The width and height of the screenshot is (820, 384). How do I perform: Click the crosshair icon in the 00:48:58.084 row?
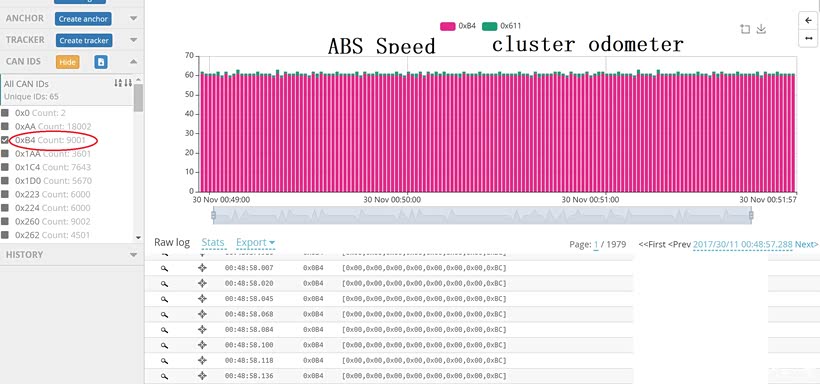[202, 330]
